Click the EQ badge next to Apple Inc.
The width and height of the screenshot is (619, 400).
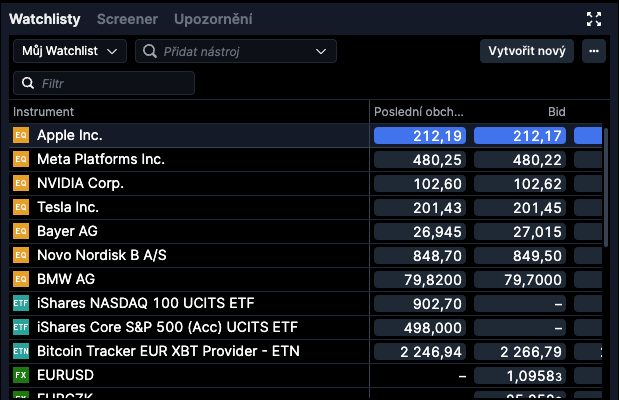coord(20,135)
